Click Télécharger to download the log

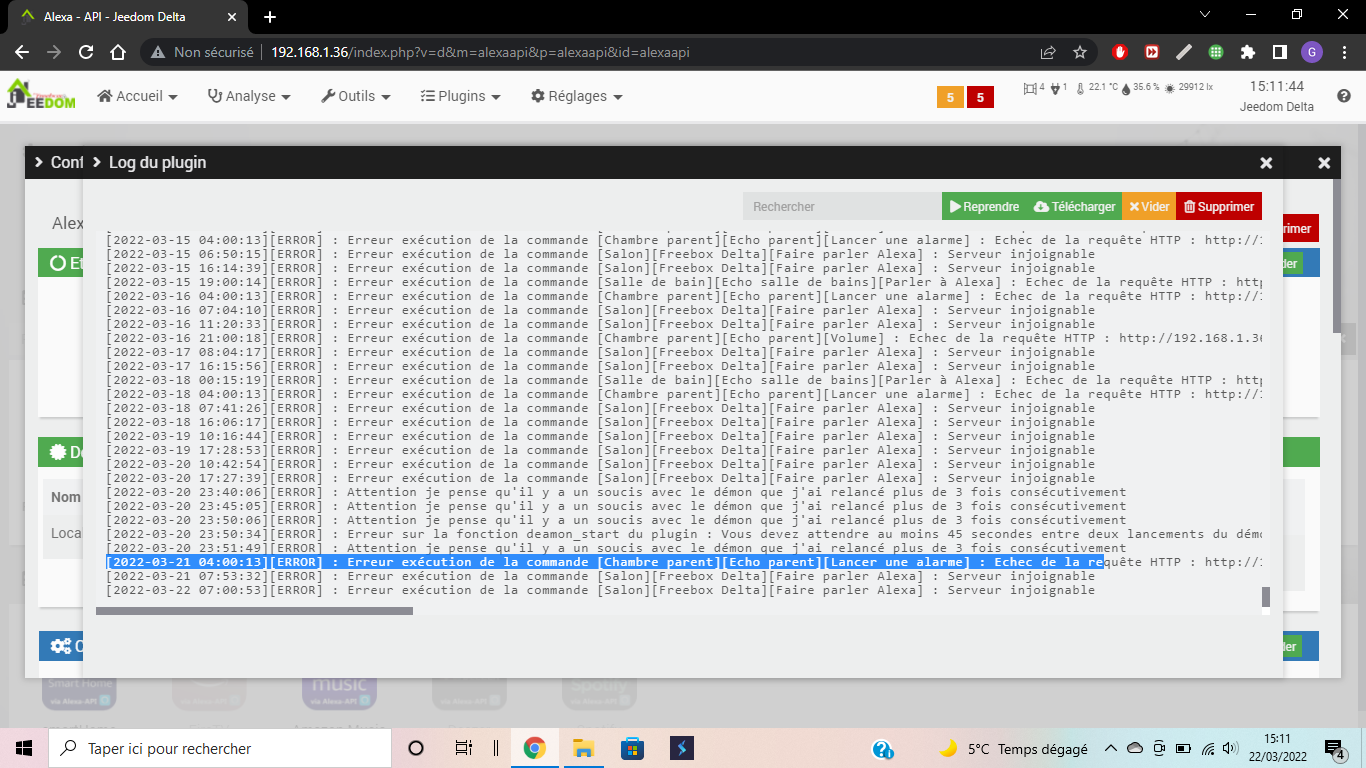[x=1074, y=206]
